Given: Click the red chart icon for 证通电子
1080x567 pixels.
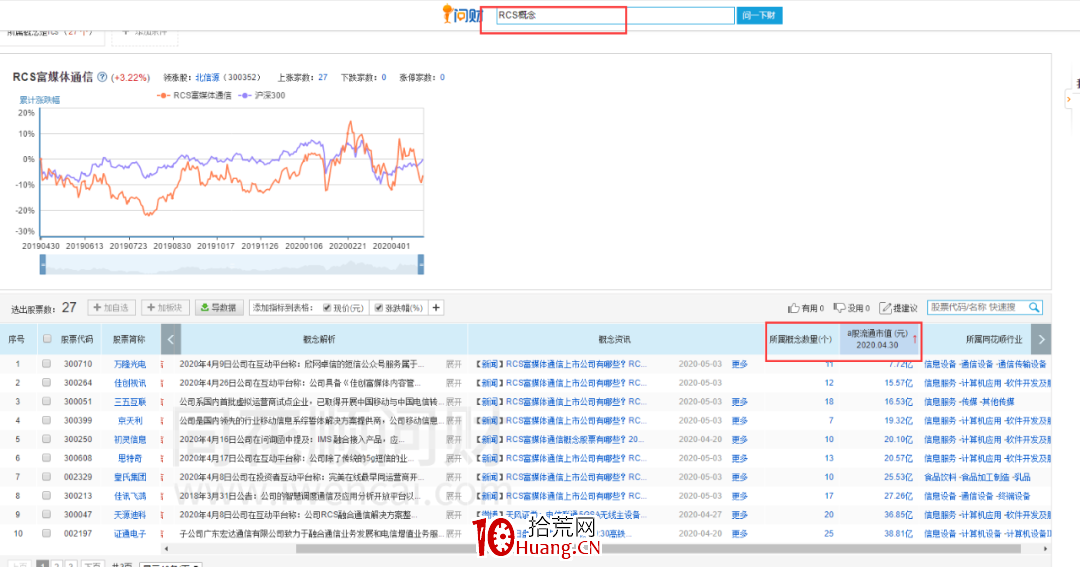Looking at the screenshot, I should click(x=162, y=533).
